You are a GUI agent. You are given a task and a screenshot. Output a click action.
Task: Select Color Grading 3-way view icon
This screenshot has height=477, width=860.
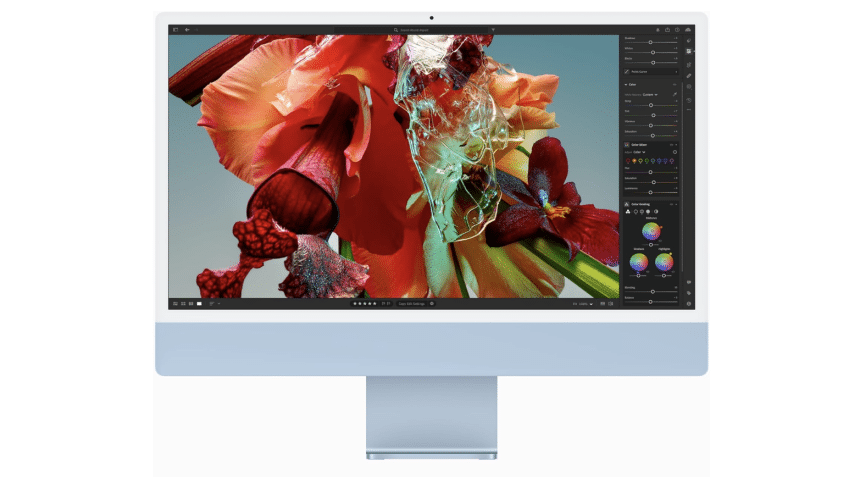tap(628, 212)
